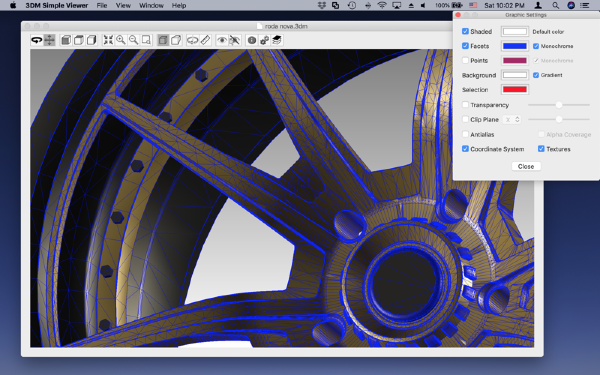Select the rotate view tool
This screenshot has height=375, width=600.
[x=37, y=40]
